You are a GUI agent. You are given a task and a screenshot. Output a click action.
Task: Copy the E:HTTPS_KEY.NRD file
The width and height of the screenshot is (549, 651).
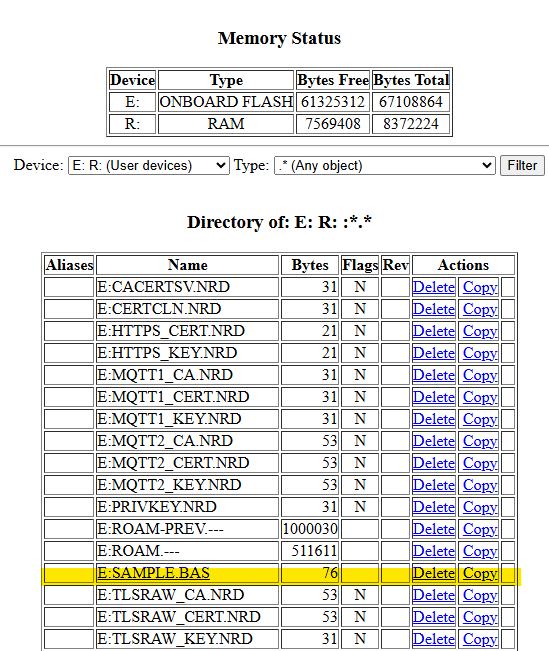click(x=480, y=353)
